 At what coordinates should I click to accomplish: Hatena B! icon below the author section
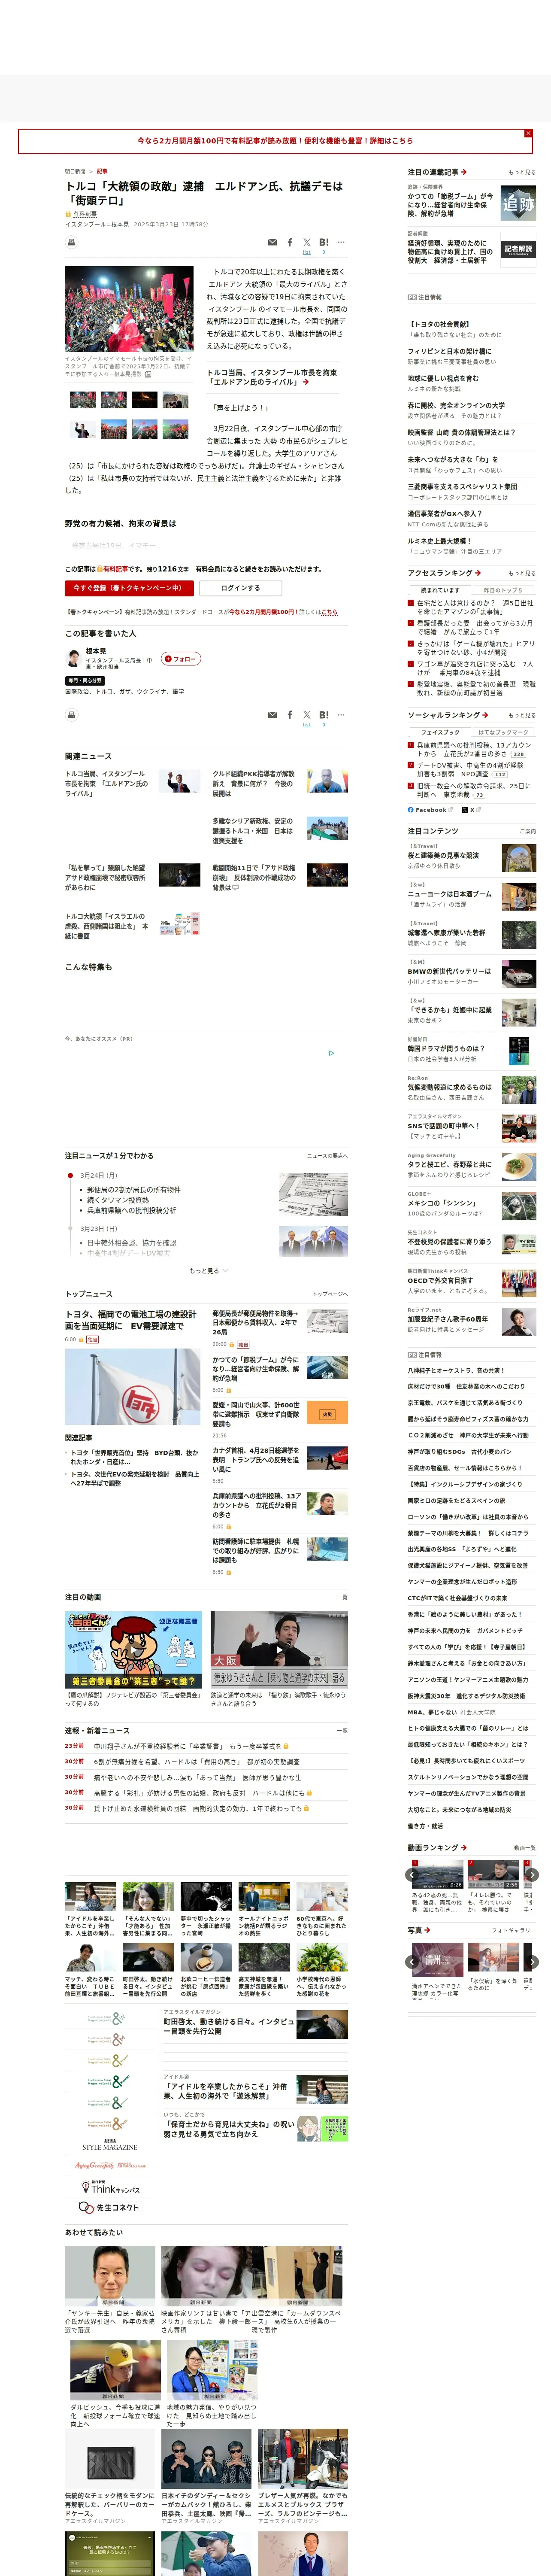(324, 715)
